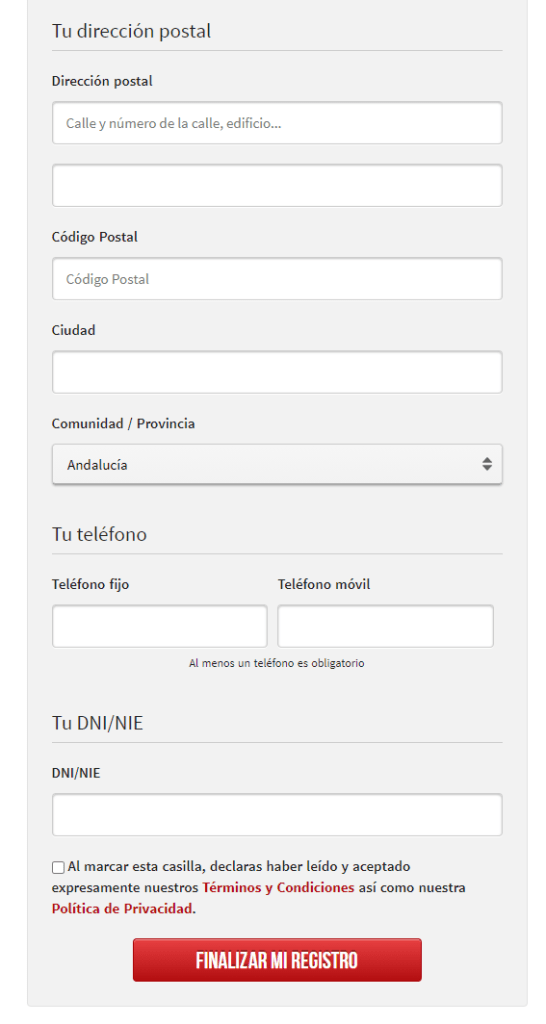Focus the DNI/NIE input field
This screenshot has height=1024, width=546.
click(x=277, y=814)
